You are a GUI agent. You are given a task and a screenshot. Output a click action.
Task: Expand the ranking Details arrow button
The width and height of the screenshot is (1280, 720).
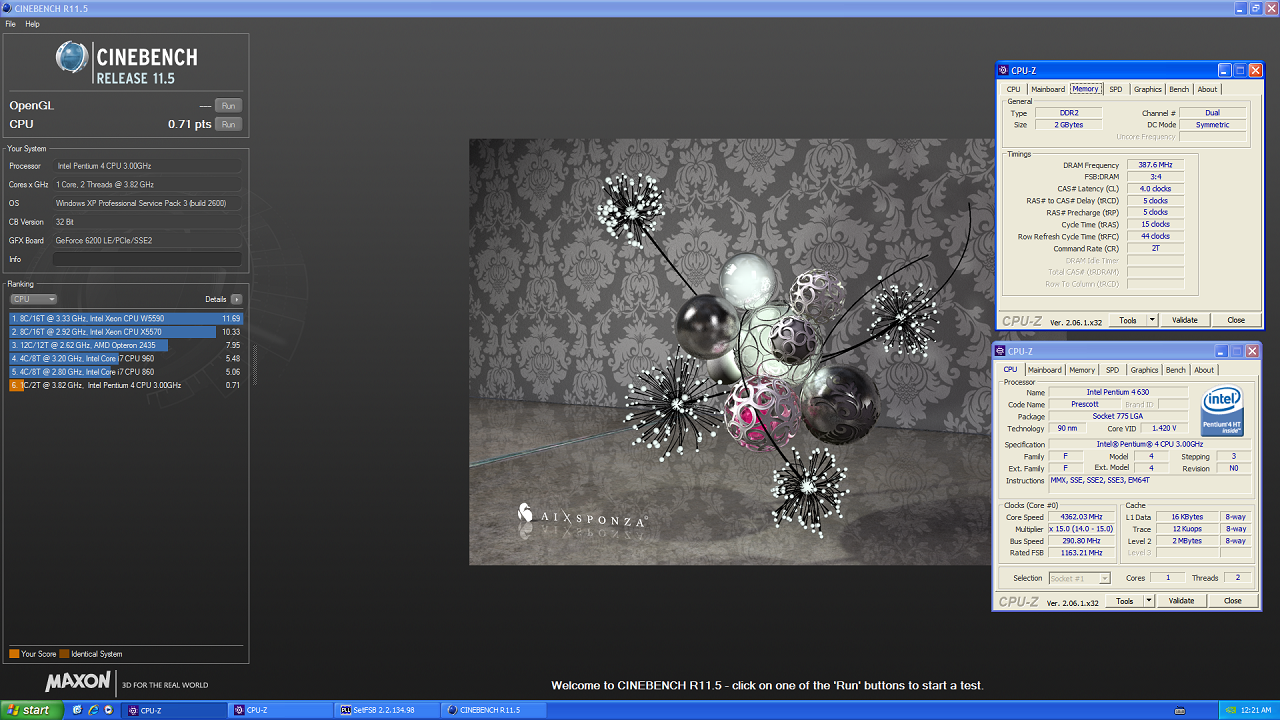[236, 299]
